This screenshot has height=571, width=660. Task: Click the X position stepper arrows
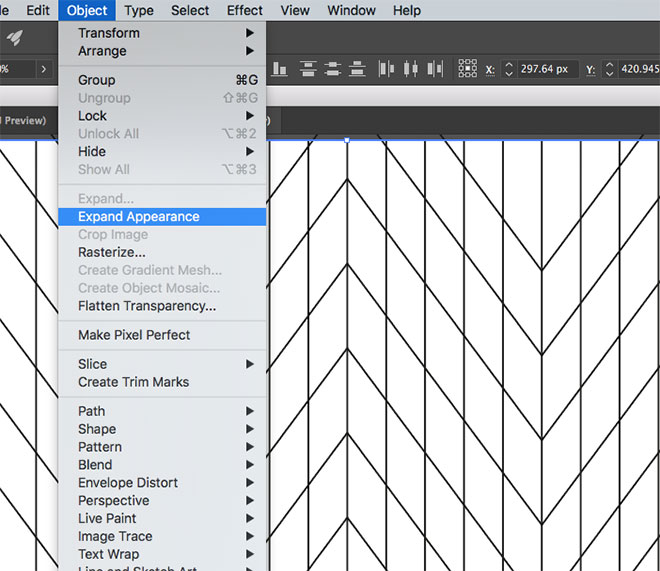[508, 69]
